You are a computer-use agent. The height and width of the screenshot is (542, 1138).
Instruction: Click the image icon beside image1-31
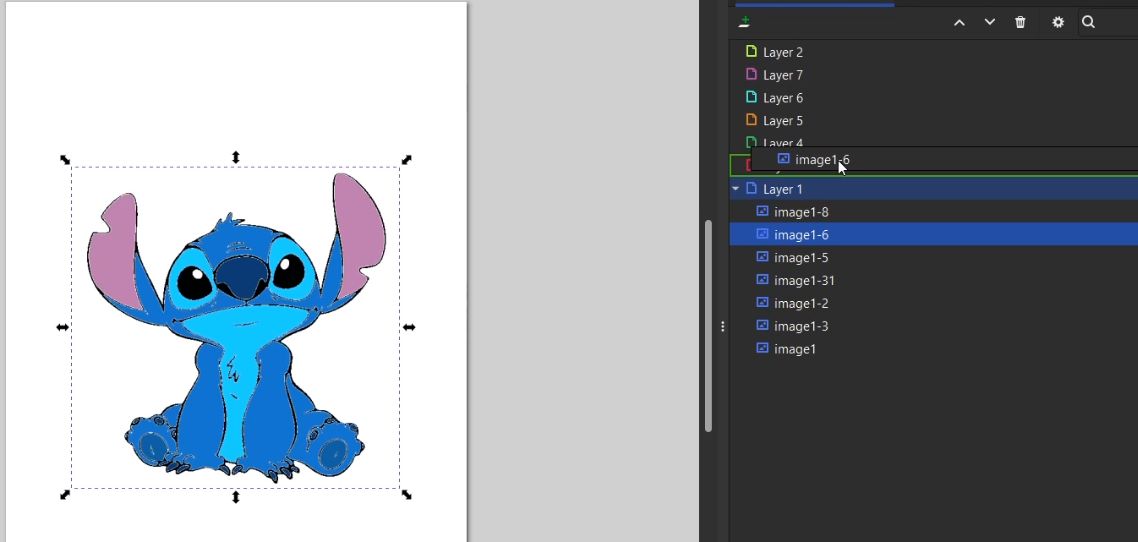coord(763,279)
